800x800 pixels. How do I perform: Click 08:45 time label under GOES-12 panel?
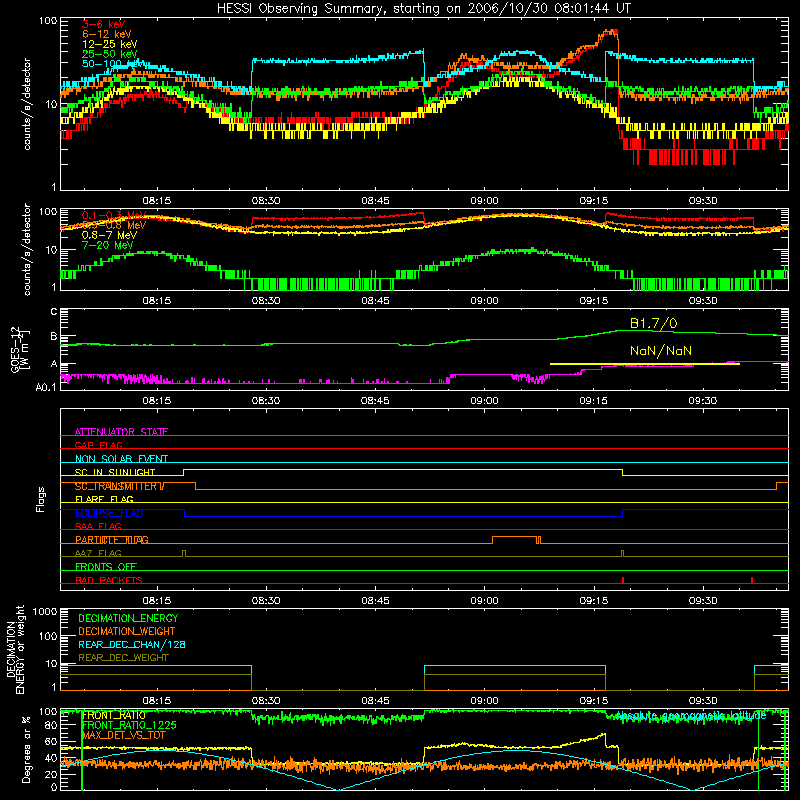pos(375,401)
